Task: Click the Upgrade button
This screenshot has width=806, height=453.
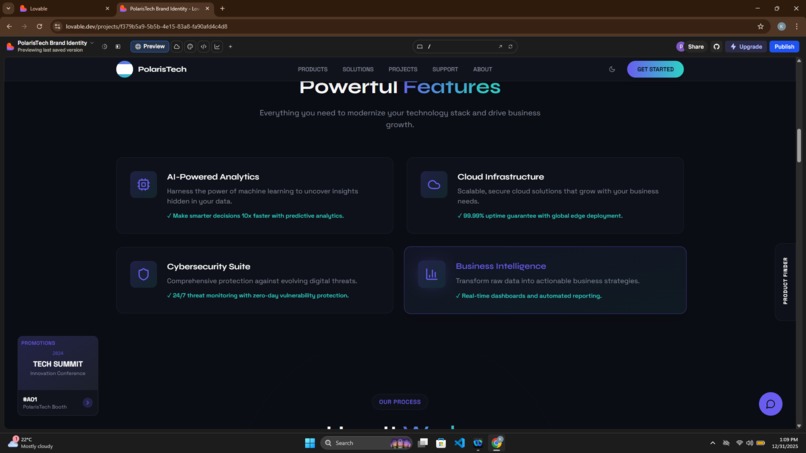Action: (x=746, y=46)
